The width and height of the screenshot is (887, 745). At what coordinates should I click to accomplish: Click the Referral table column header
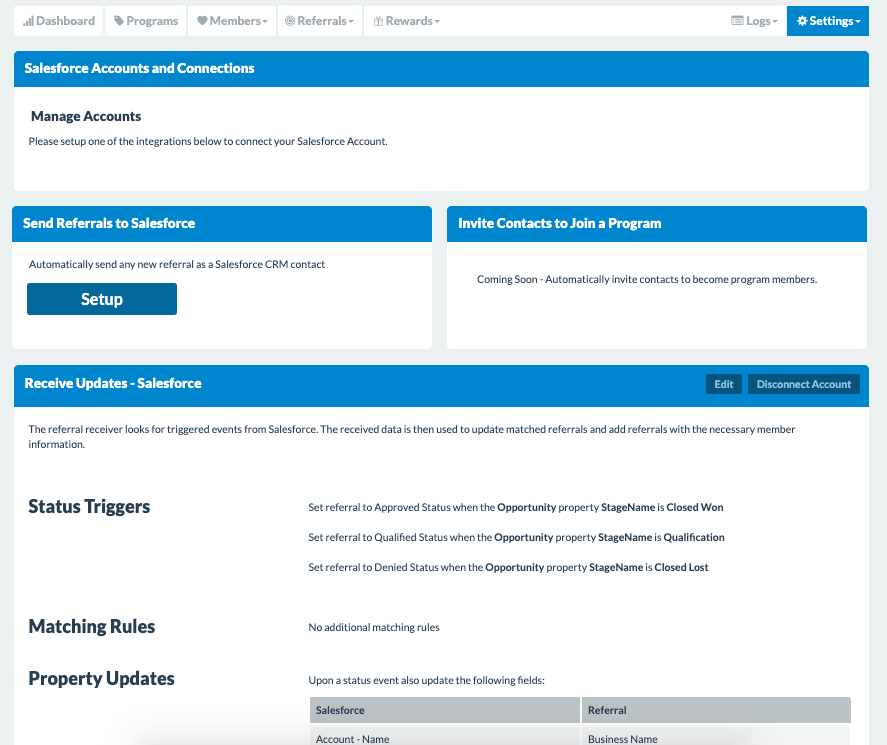[x=716, y=710]
